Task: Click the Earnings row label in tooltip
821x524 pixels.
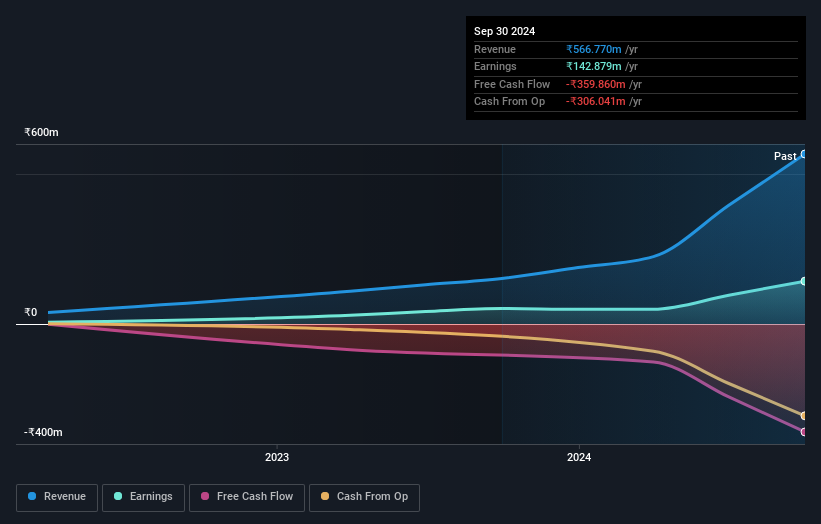Action: point(495,66)
